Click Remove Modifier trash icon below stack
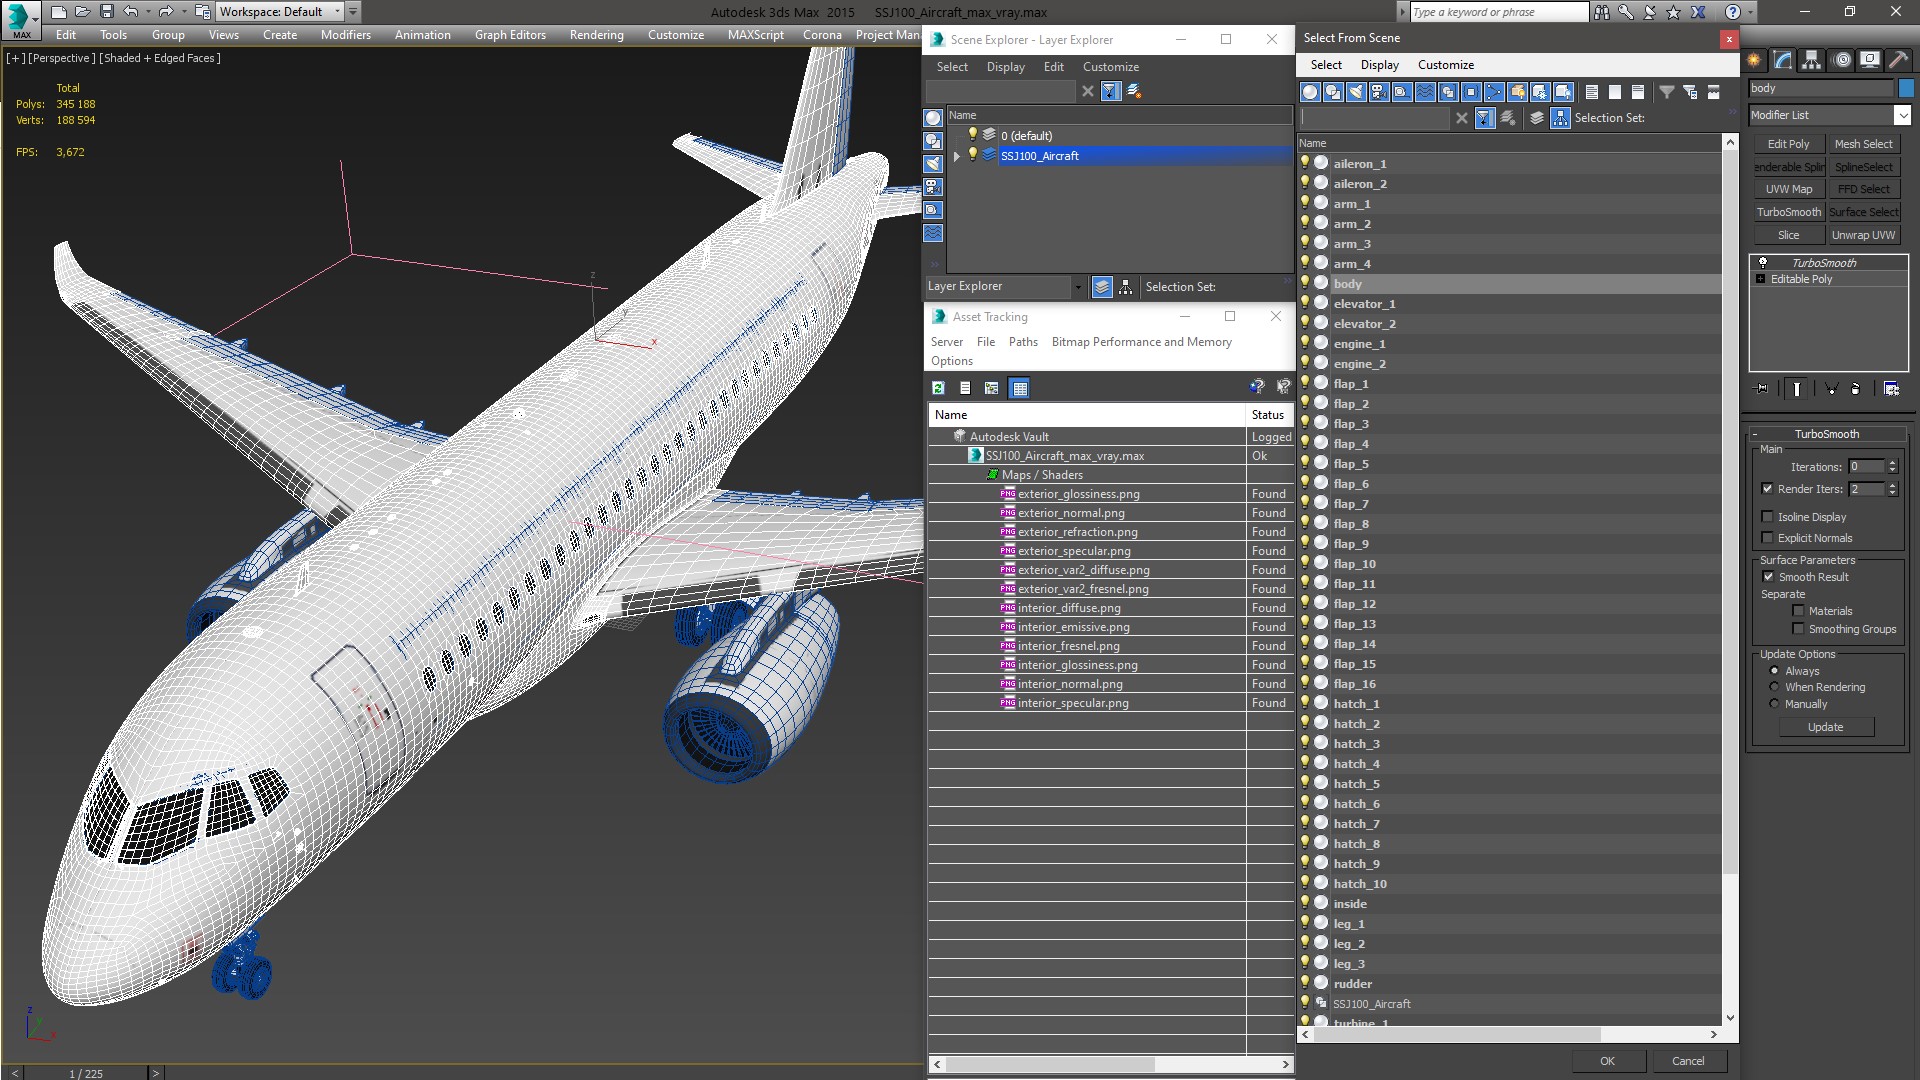This screenshot has width=1920, height=1080. pos(1856,389)
